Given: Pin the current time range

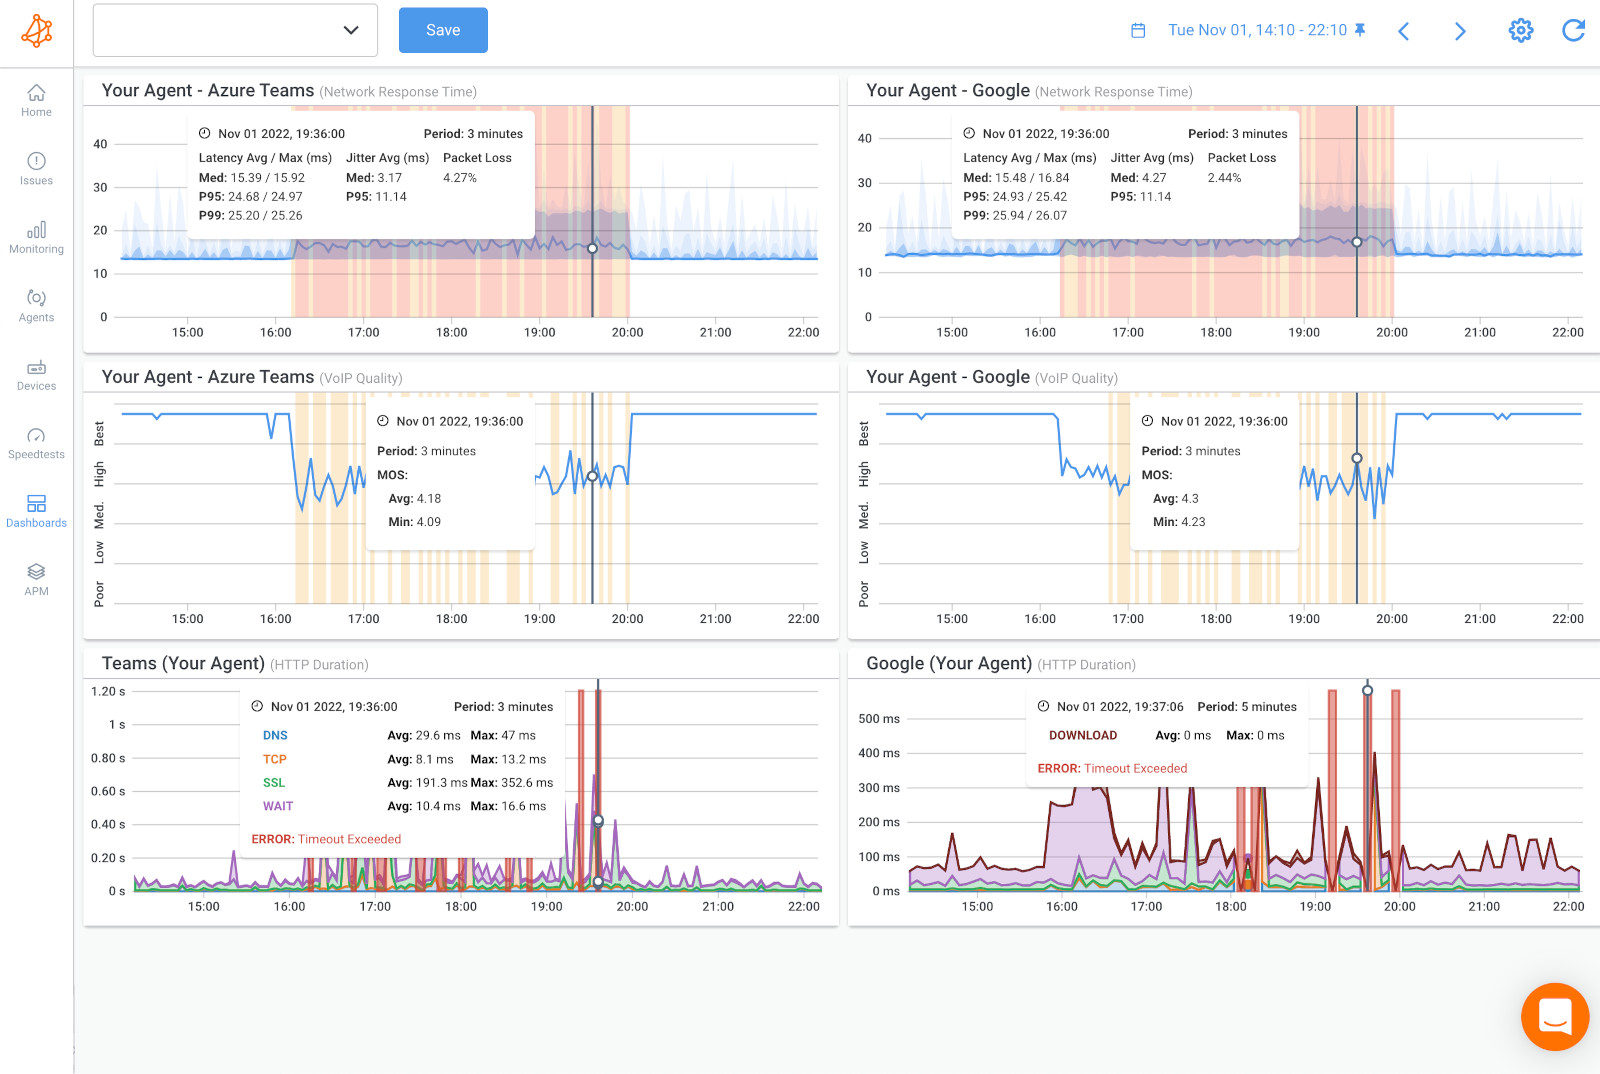Looking at the screenshot, I should pos(1360,30).
